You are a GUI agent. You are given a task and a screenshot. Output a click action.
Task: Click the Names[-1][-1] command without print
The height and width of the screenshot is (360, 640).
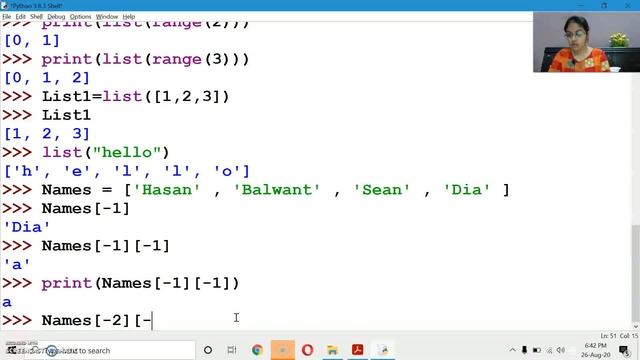click(x=86, y=246)
